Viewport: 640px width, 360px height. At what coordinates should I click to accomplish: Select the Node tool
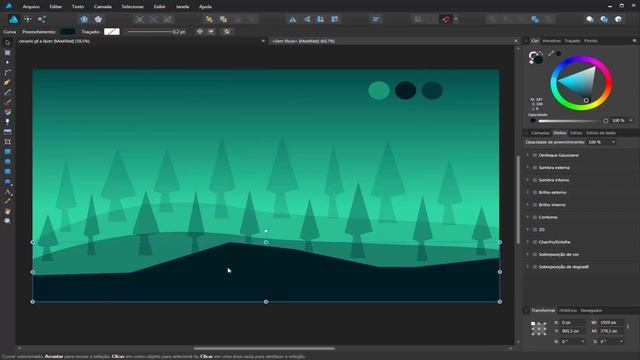[x=7, y=62]
